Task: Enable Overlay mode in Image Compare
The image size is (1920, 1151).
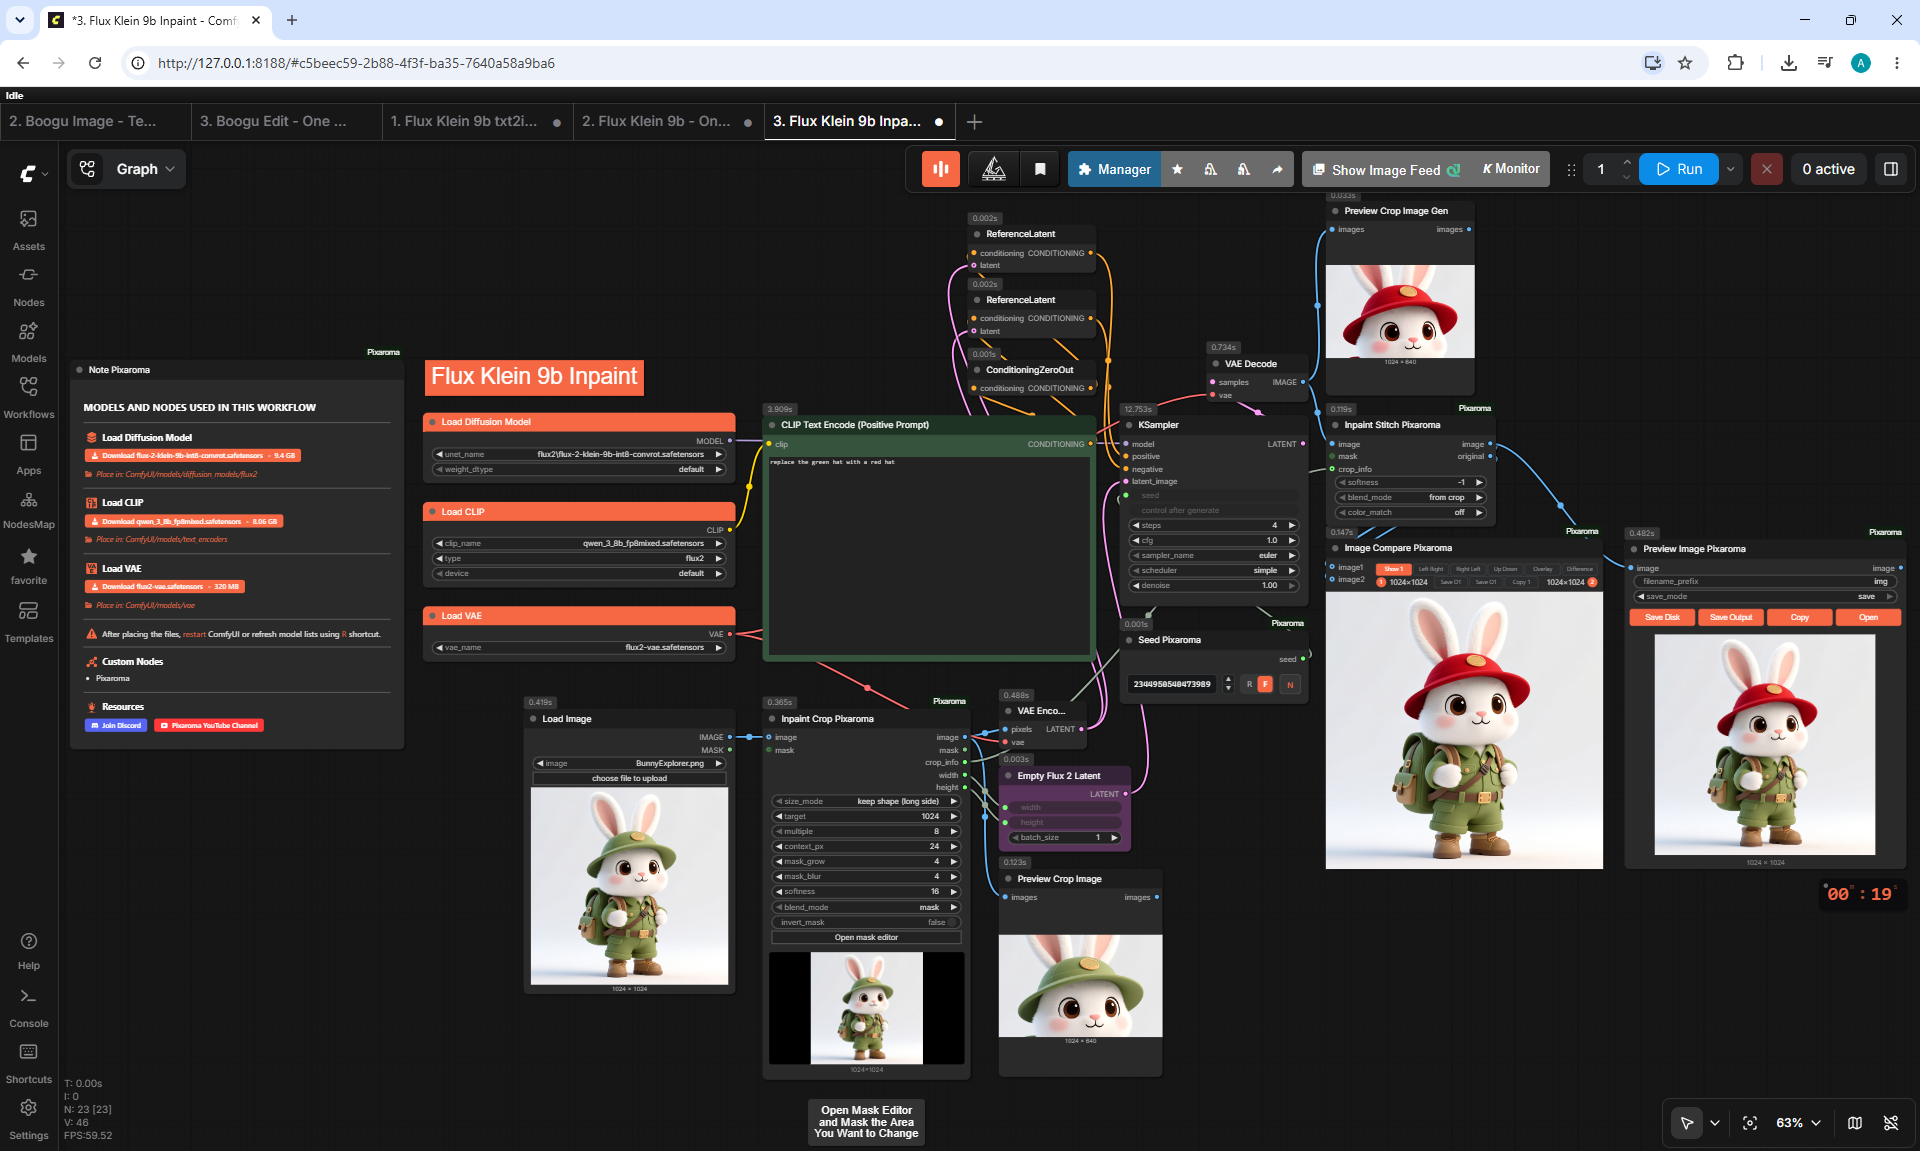Action: (1542, 569)
